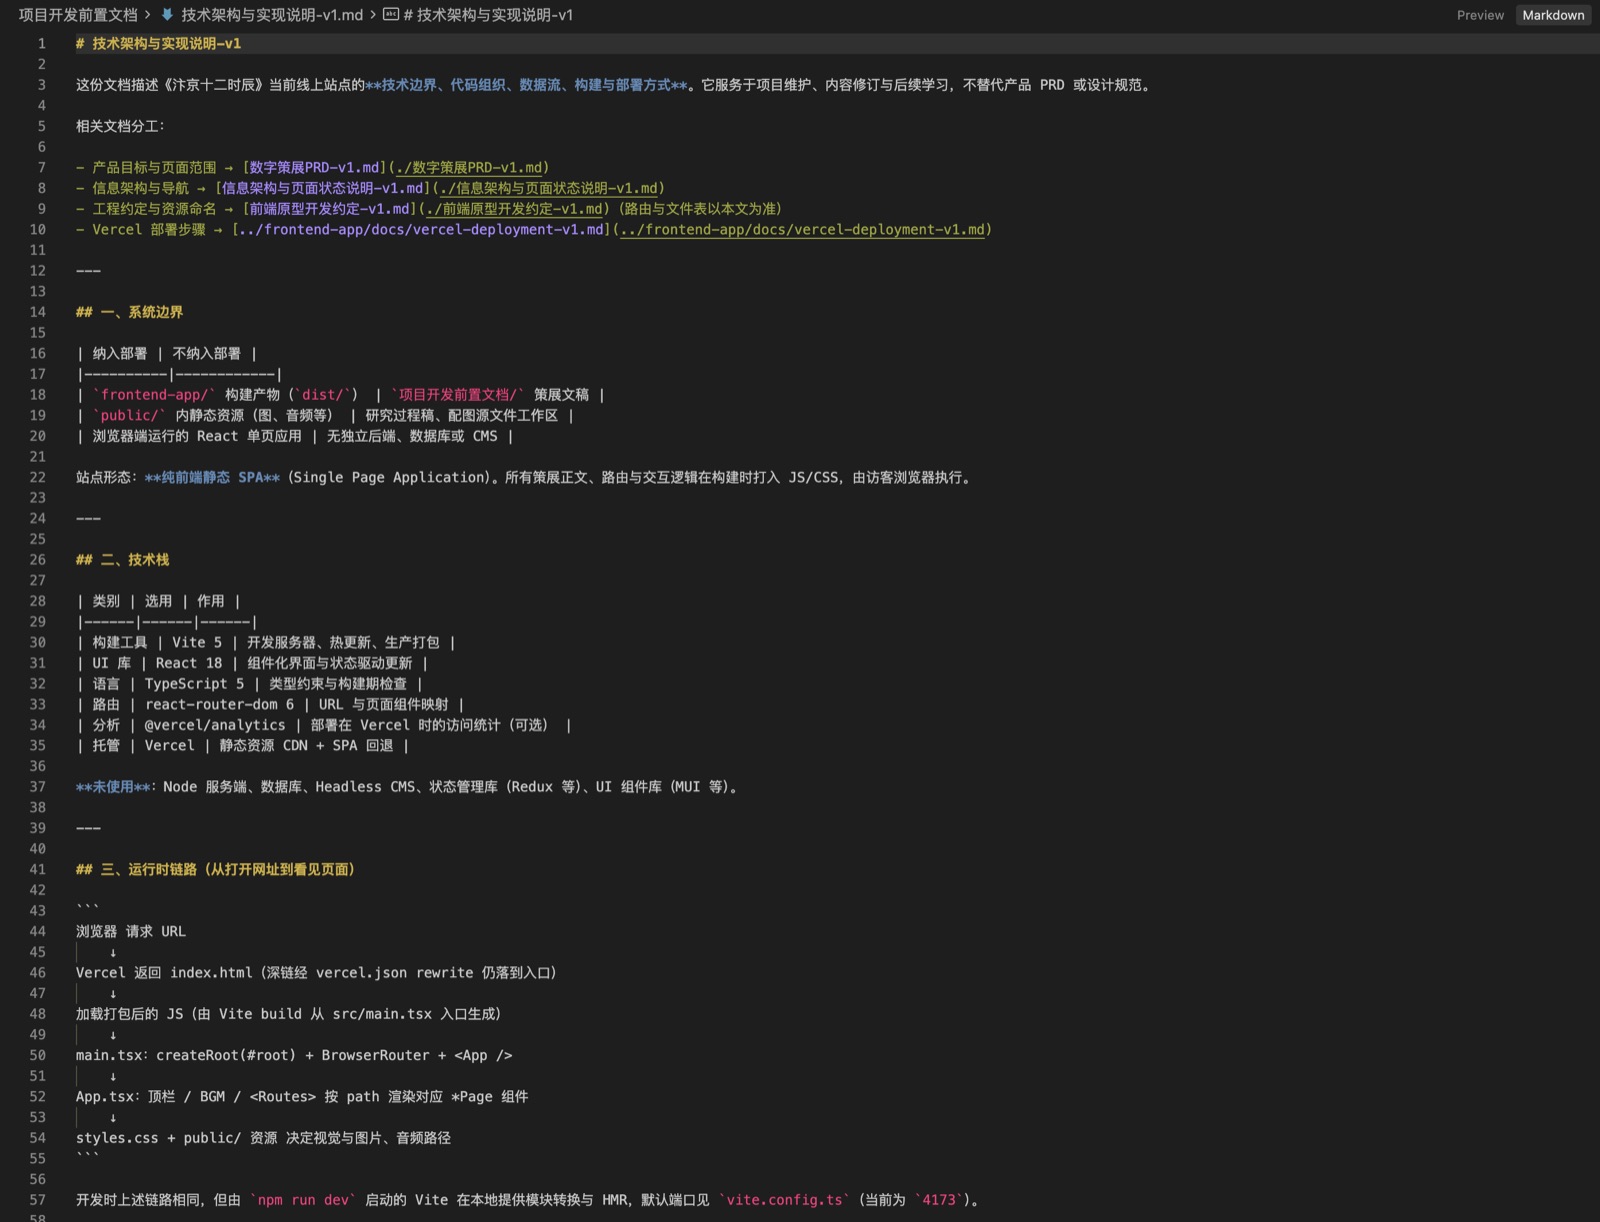This screenshot has height=1222, width=1600.
Task: Click the code text `4173`
Action: coord(939,1200)
